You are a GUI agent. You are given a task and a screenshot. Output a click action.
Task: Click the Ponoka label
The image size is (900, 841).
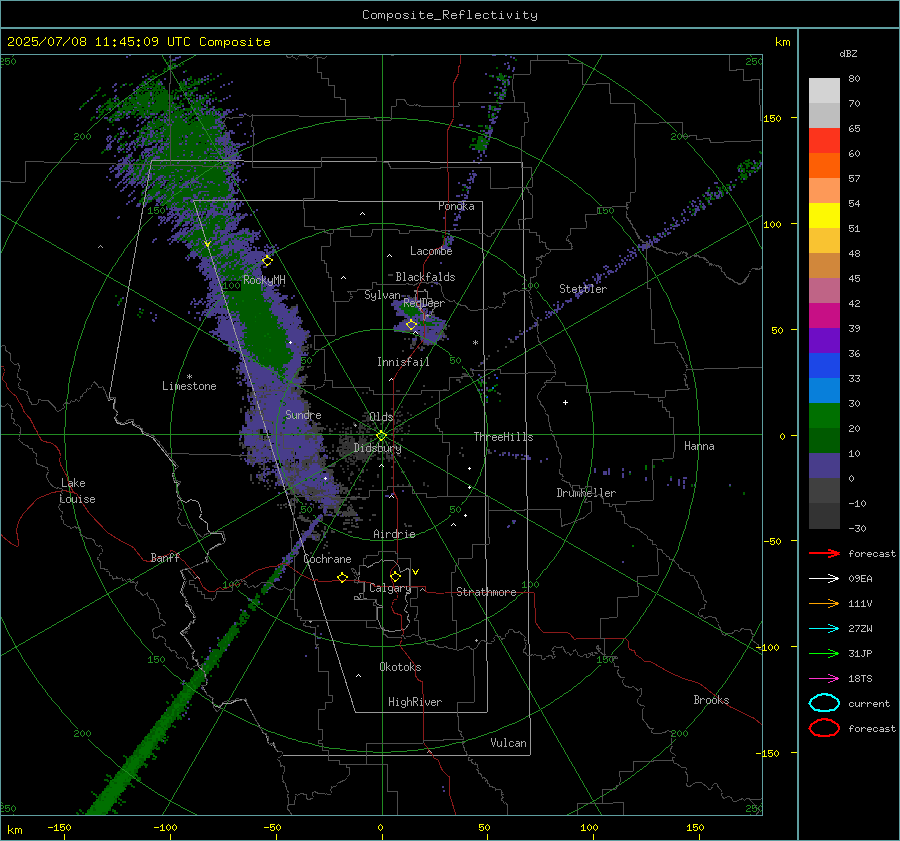pyautogui.click(x=456, y=206)
